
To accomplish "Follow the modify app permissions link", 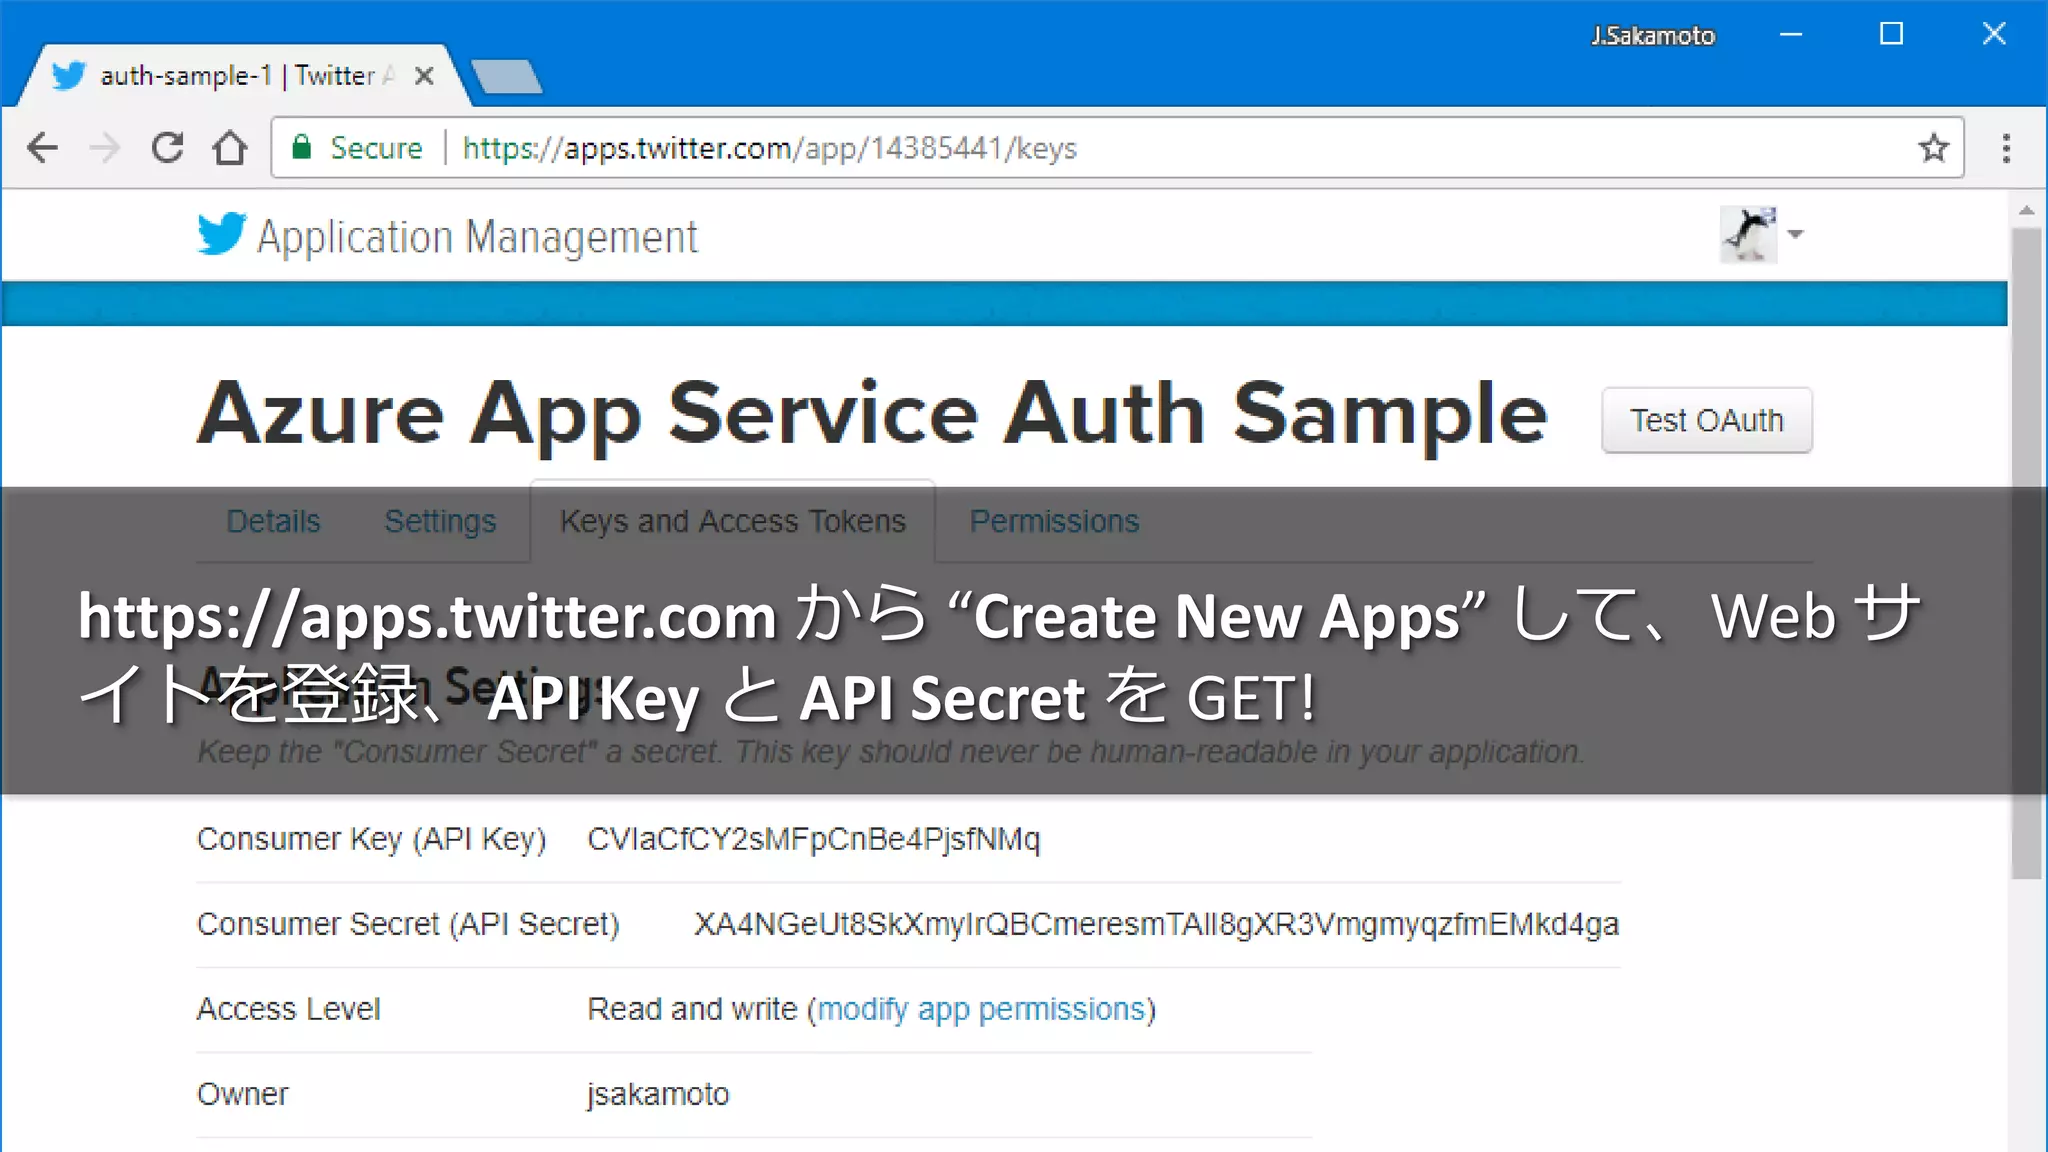I will click(981, 1009).
